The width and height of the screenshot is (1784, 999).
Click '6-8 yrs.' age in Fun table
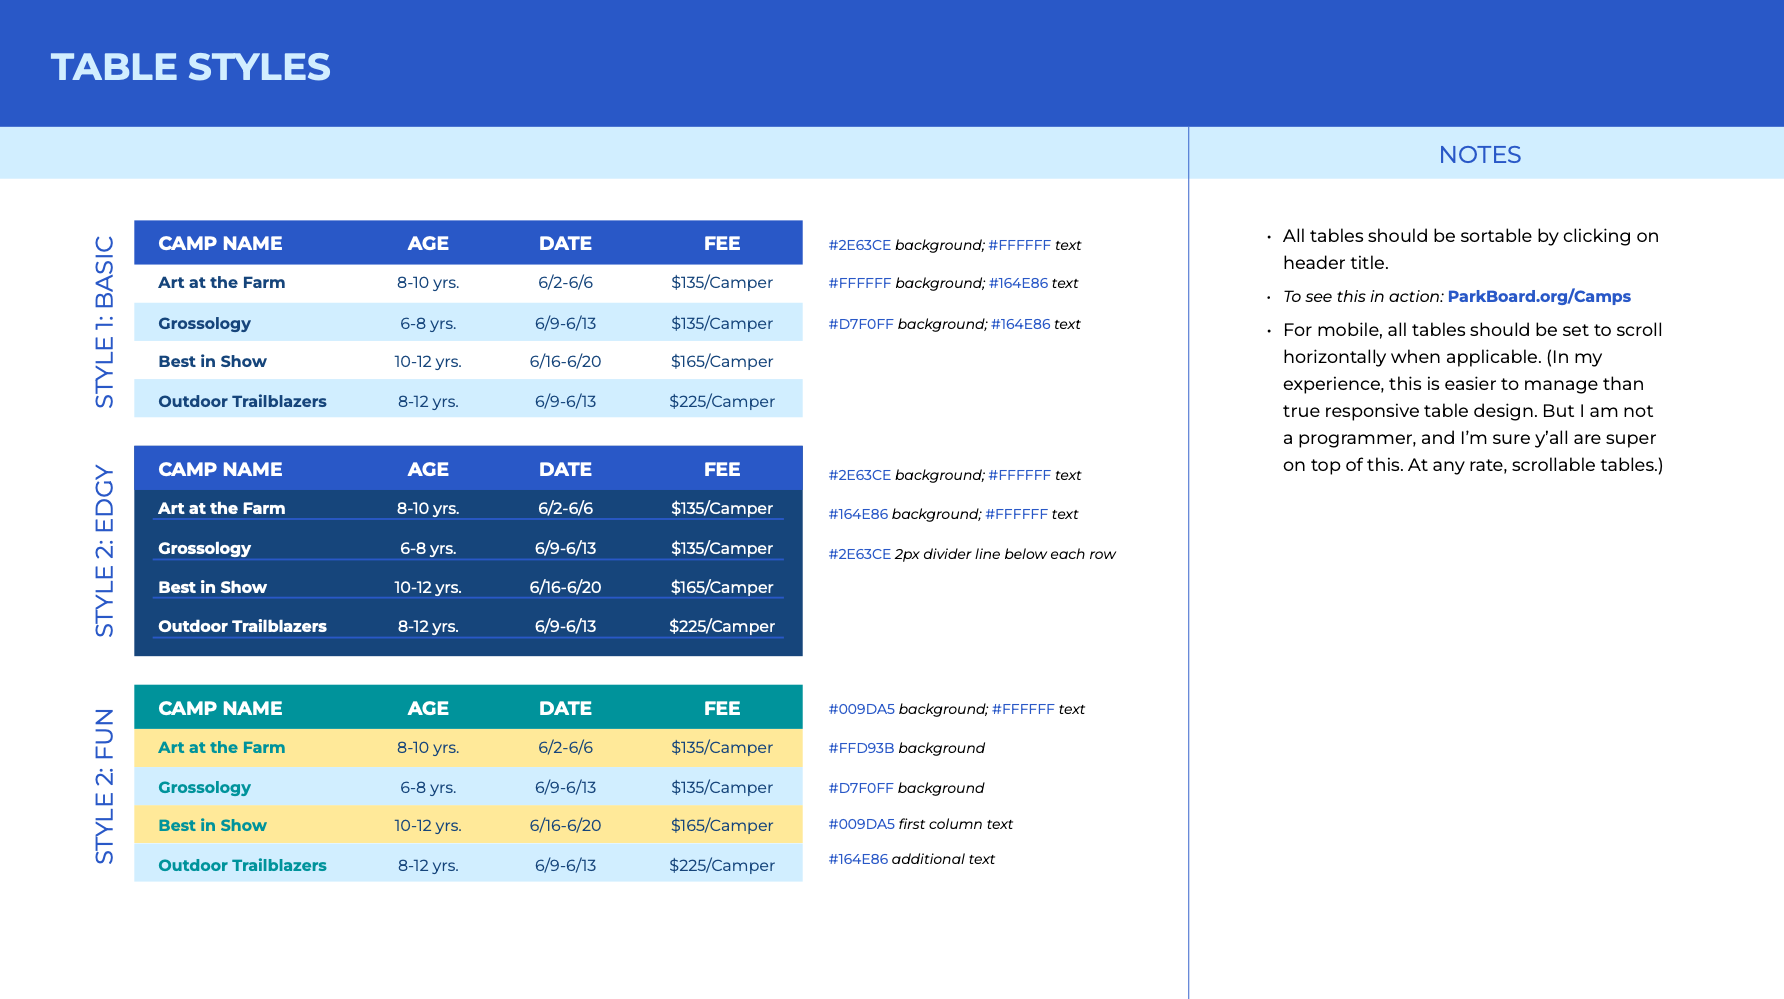428,788
